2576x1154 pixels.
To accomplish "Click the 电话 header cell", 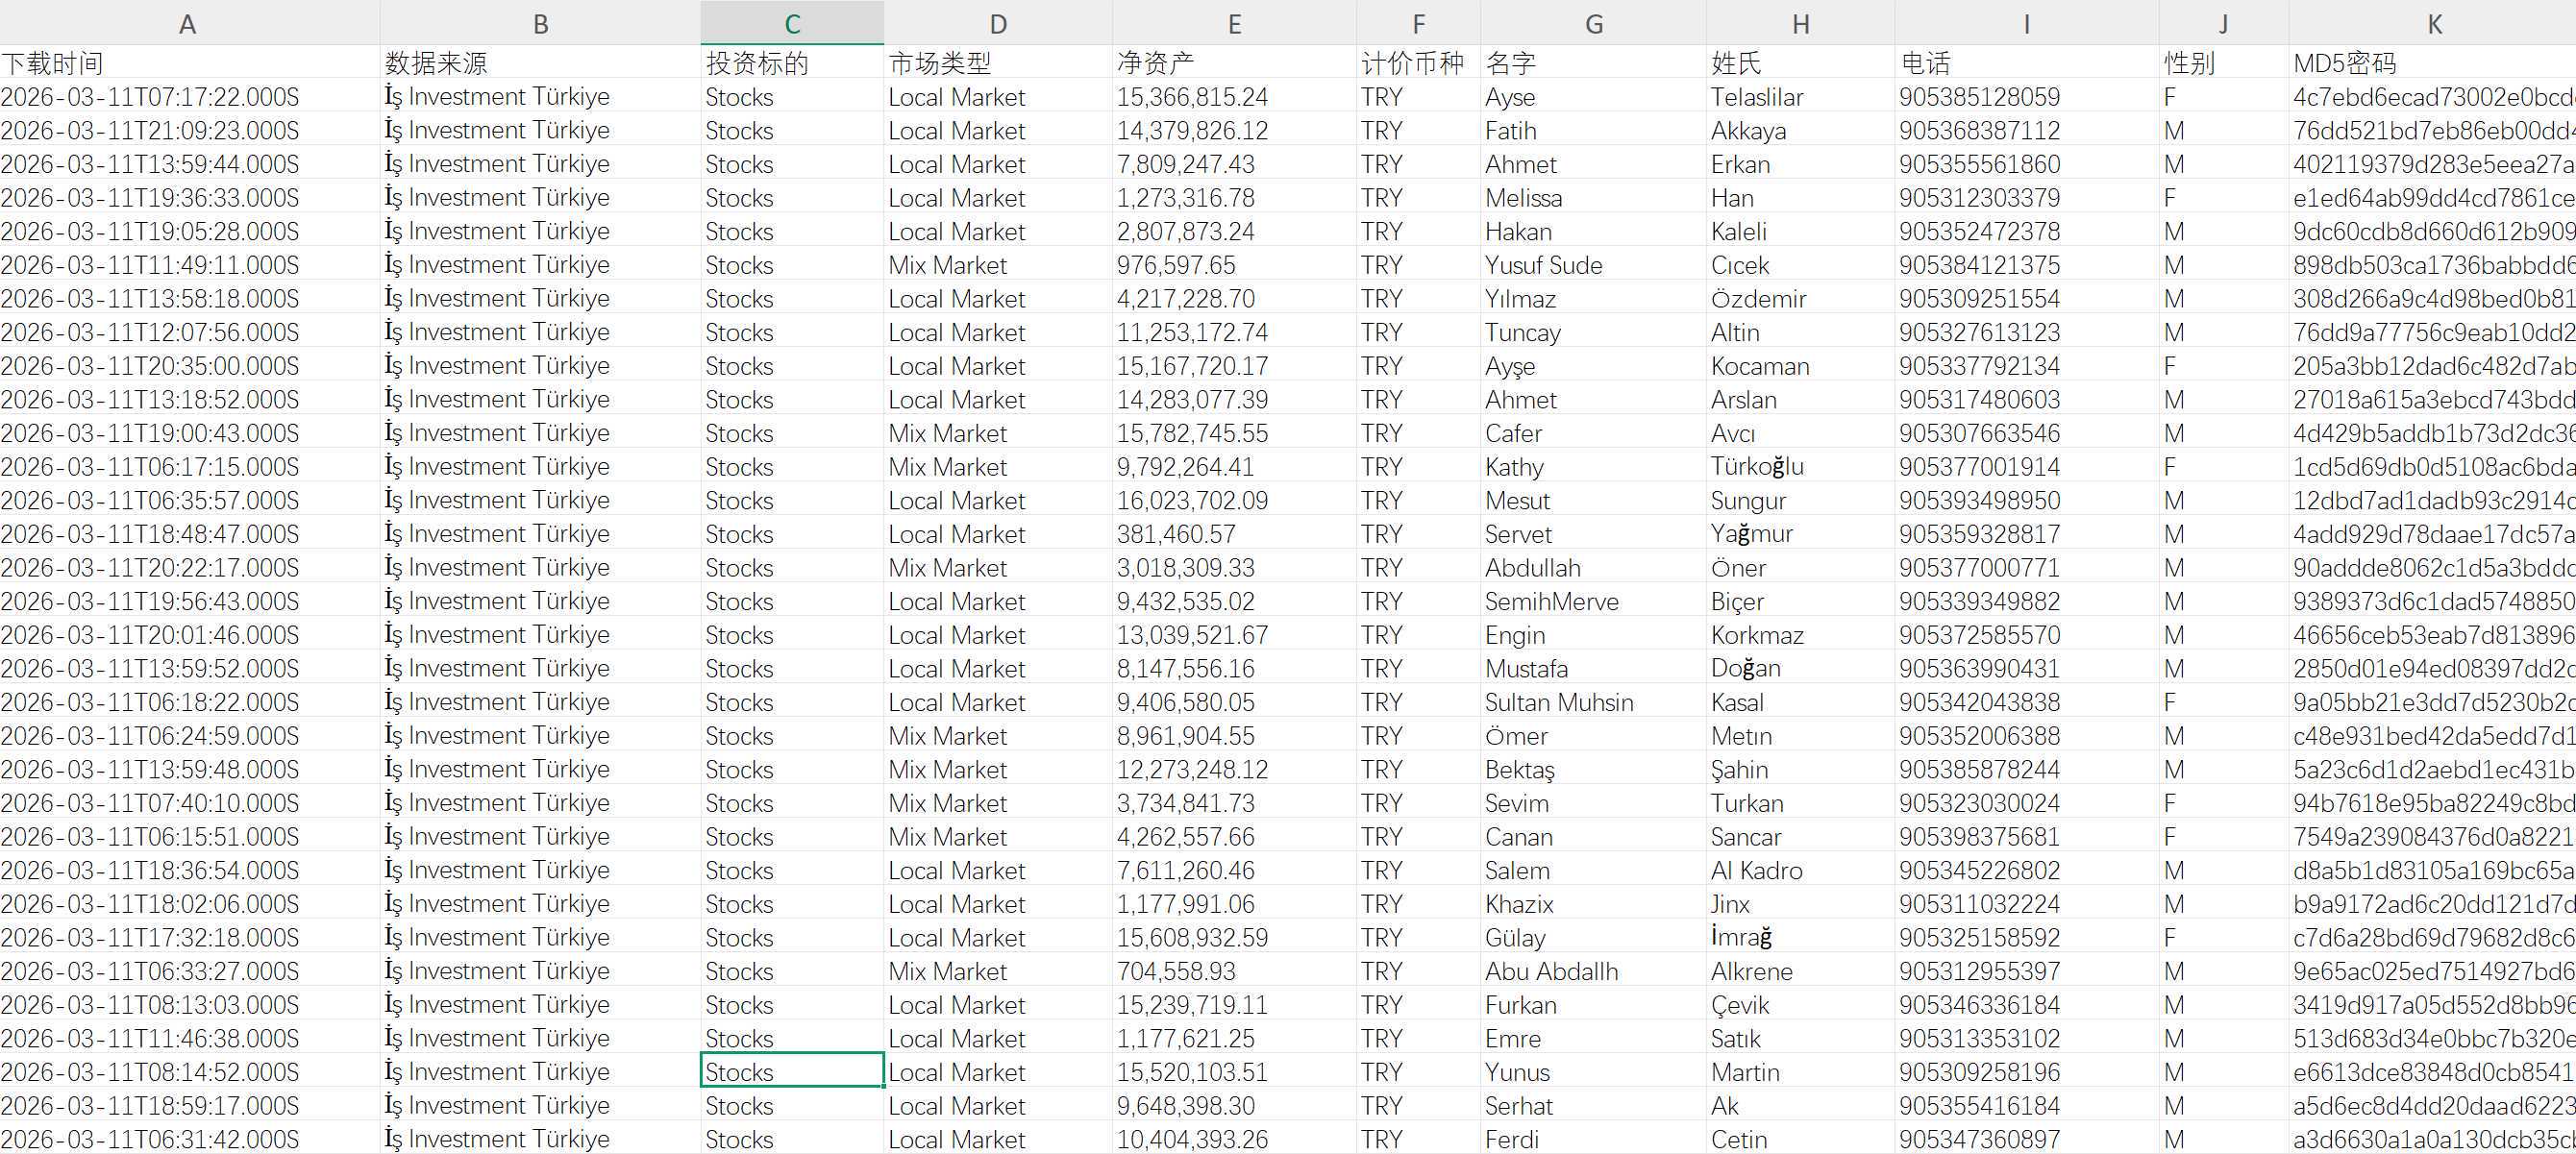I will coord(2026,63).
